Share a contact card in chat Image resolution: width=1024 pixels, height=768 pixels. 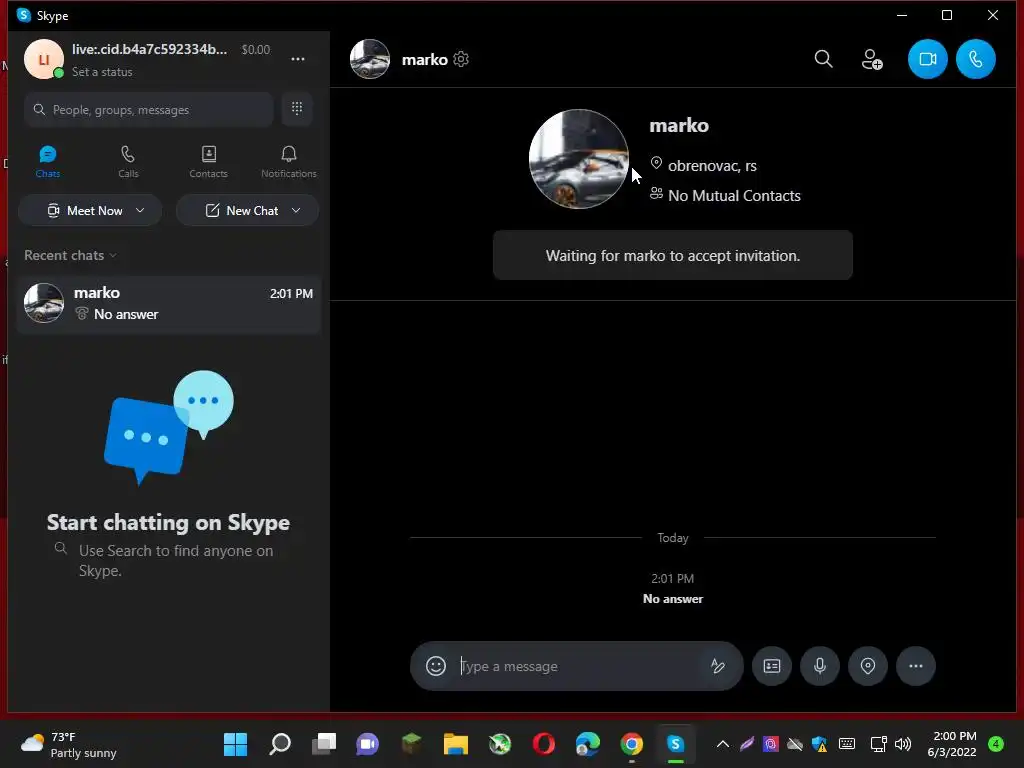[772, 666]
